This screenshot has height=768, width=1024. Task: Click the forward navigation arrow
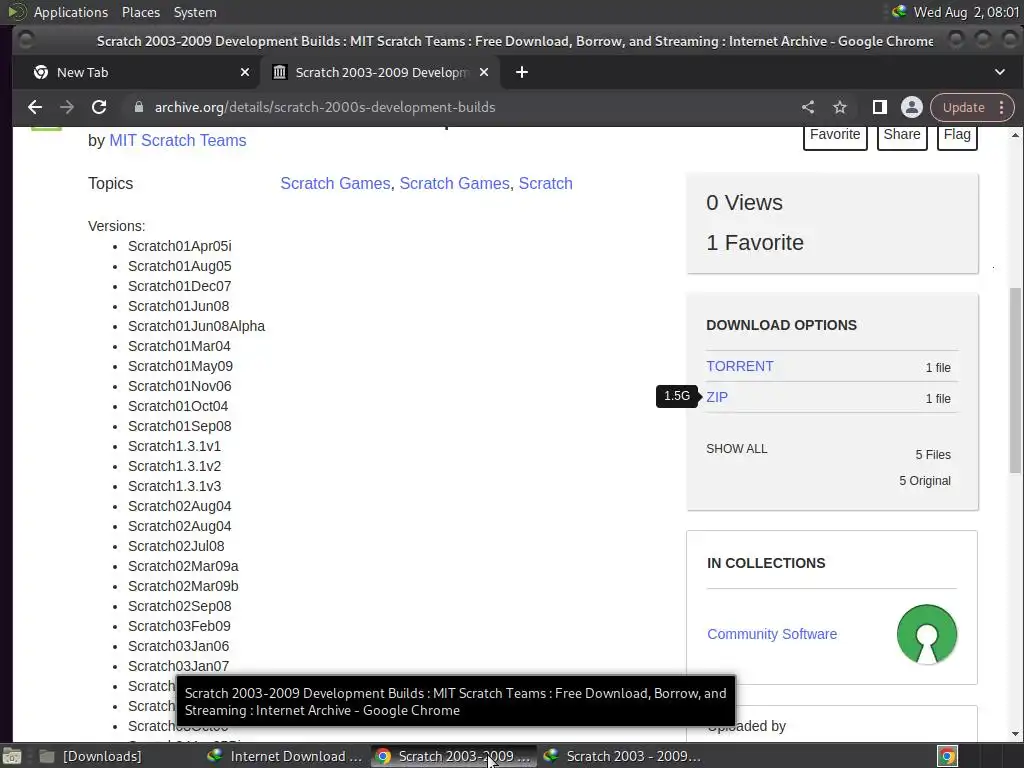[x=67, y=107]
